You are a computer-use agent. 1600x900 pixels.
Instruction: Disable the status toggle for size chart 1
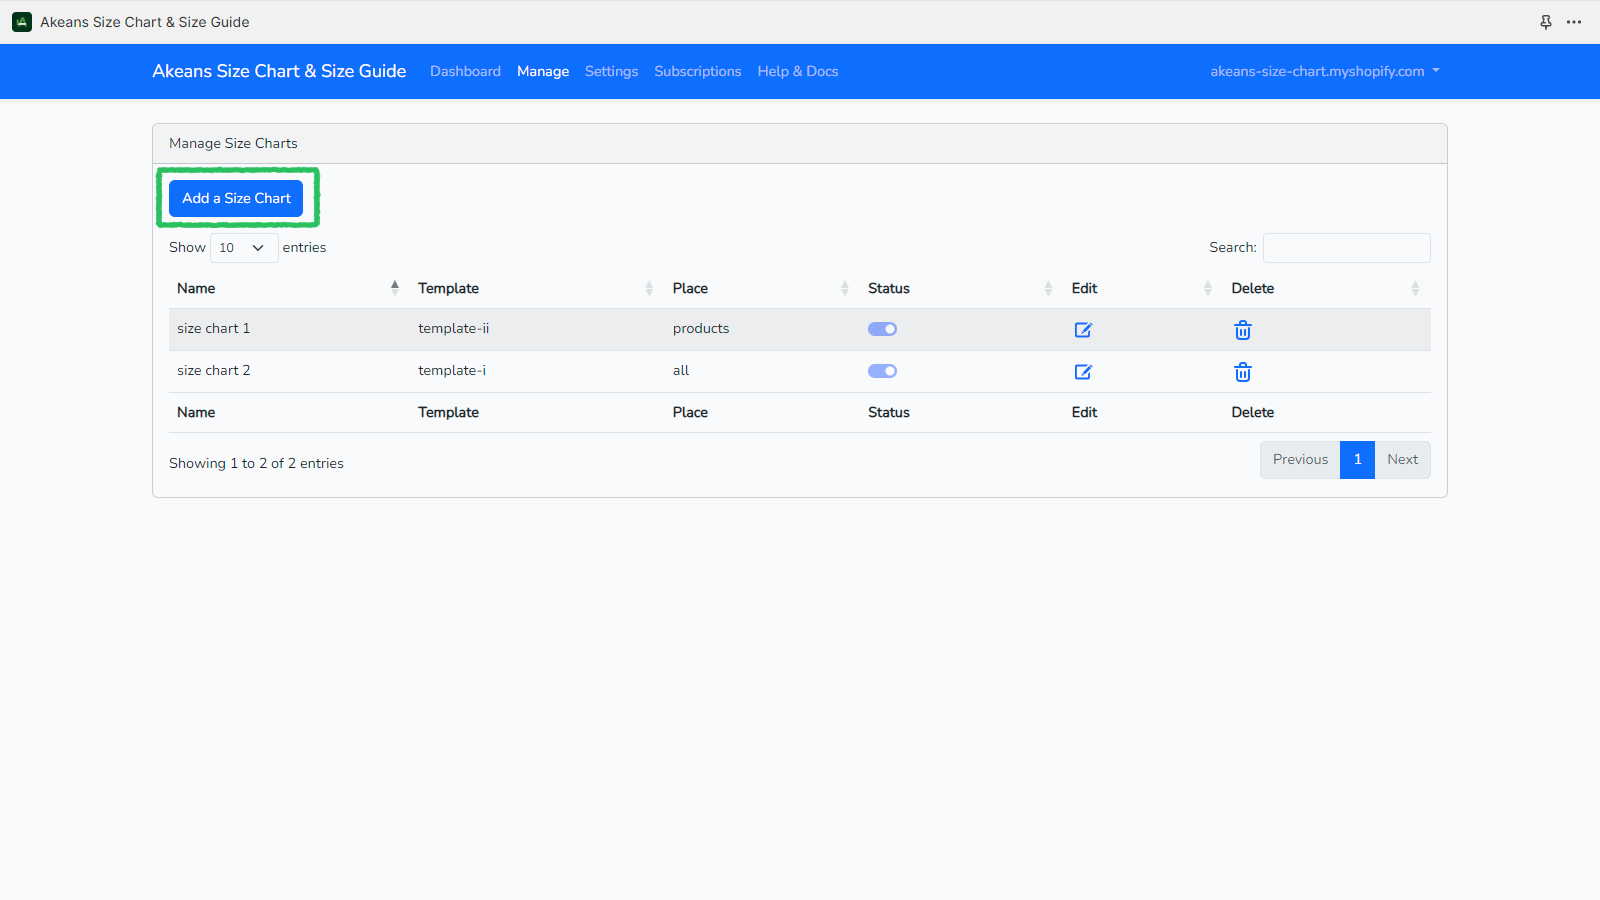882,328
